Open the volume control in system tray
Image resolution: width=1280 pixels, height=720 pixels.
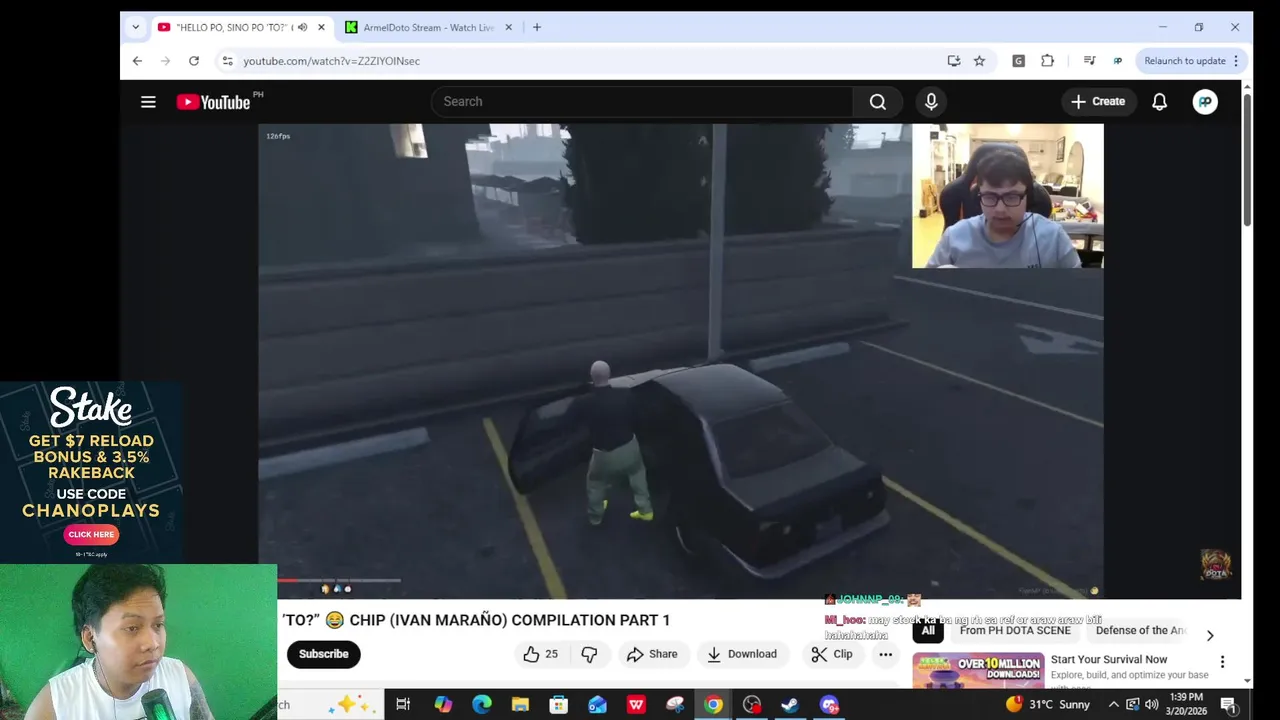click(1151, 705)
